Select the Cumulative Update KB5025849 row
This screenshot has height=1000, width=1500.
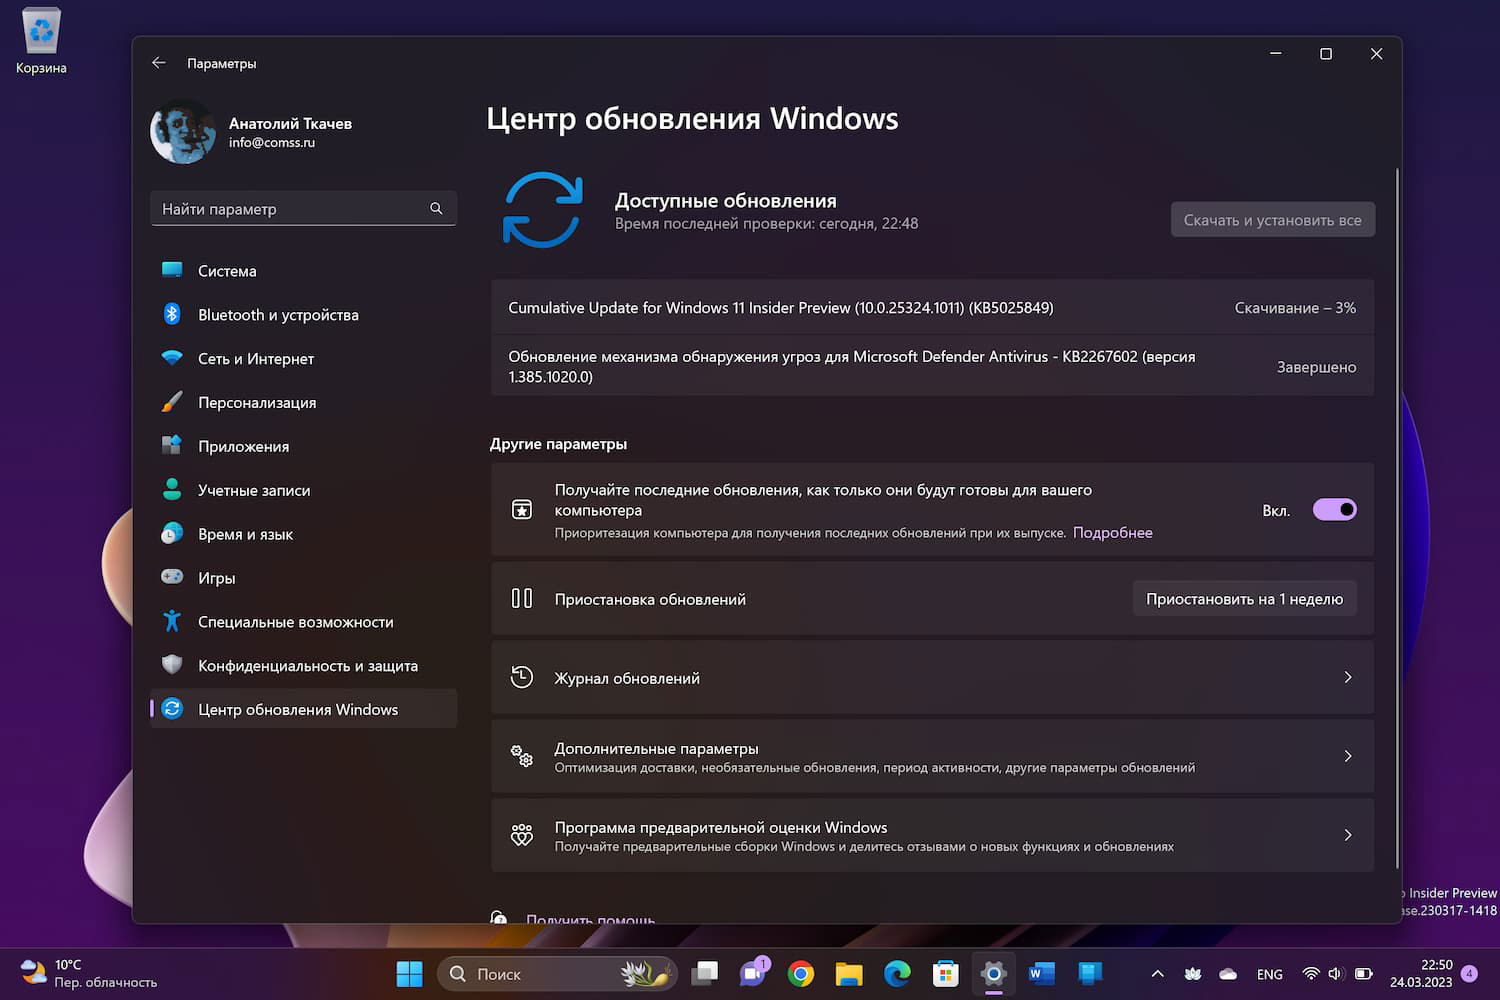coord(932,308)
